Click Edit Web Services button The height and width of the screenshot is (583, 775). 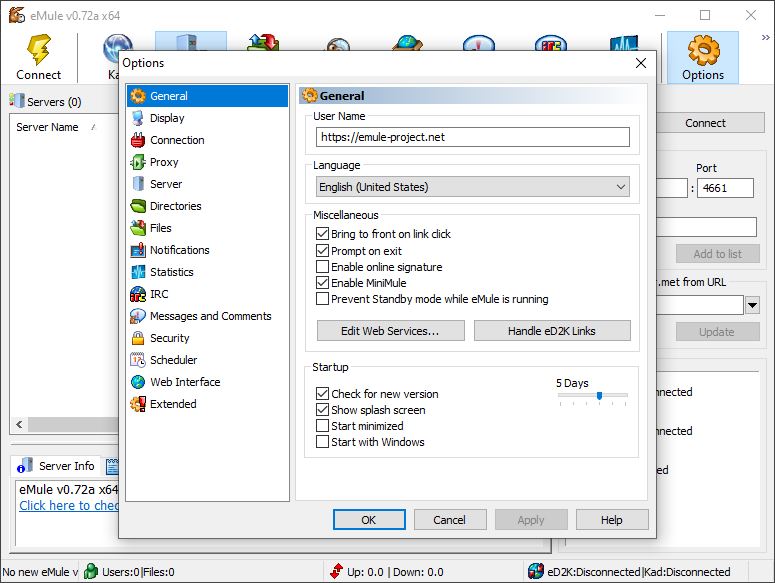pyautogui.click(x=390, y=331)
